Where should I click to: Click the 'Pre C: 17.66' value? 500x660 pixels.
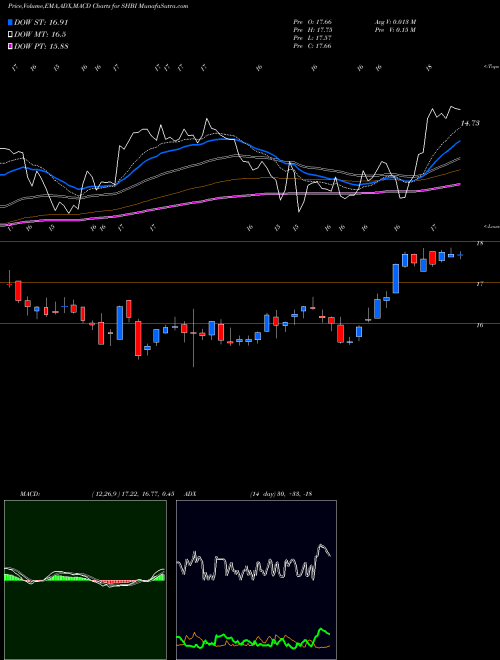pos(313,46)
